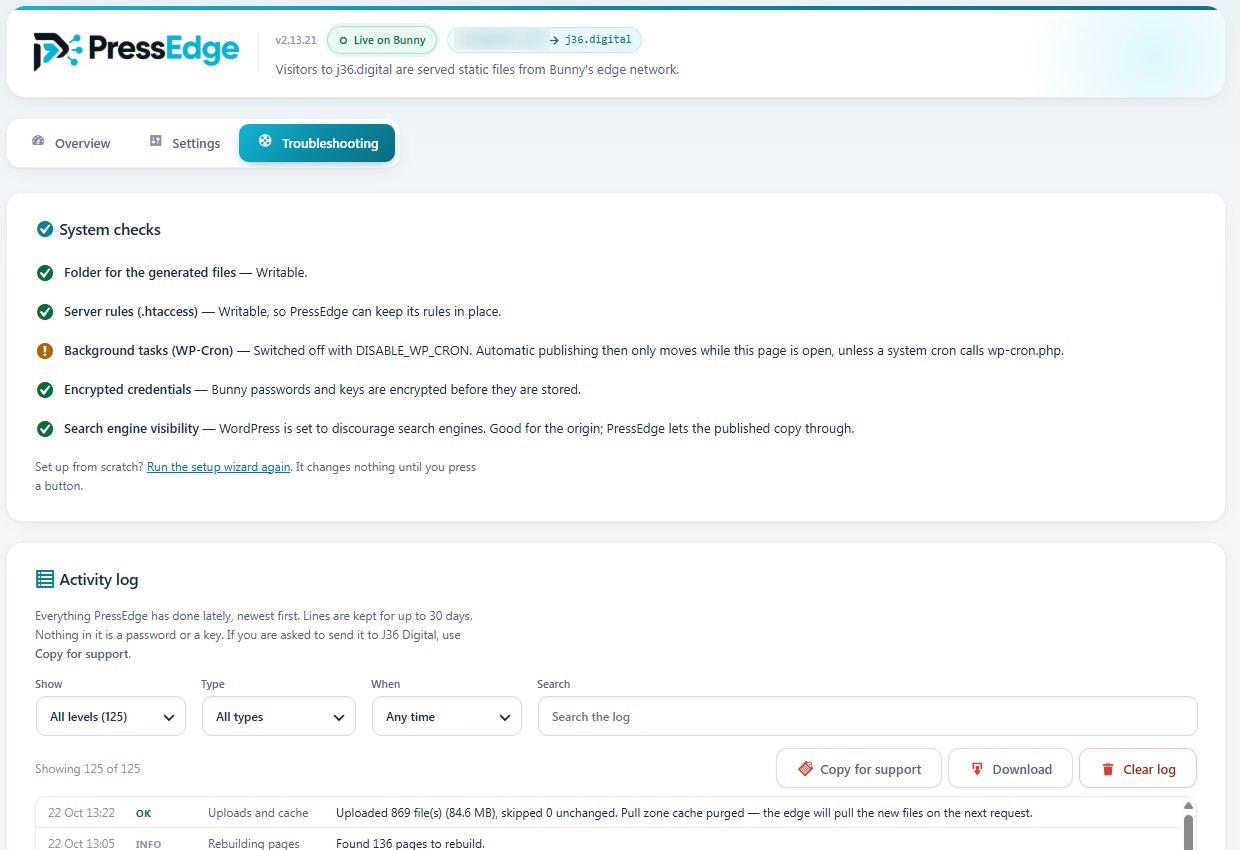Click the download arrow icon
Image resolution: width=1240 pixels, height=850 pixels.
pos(978,769)
